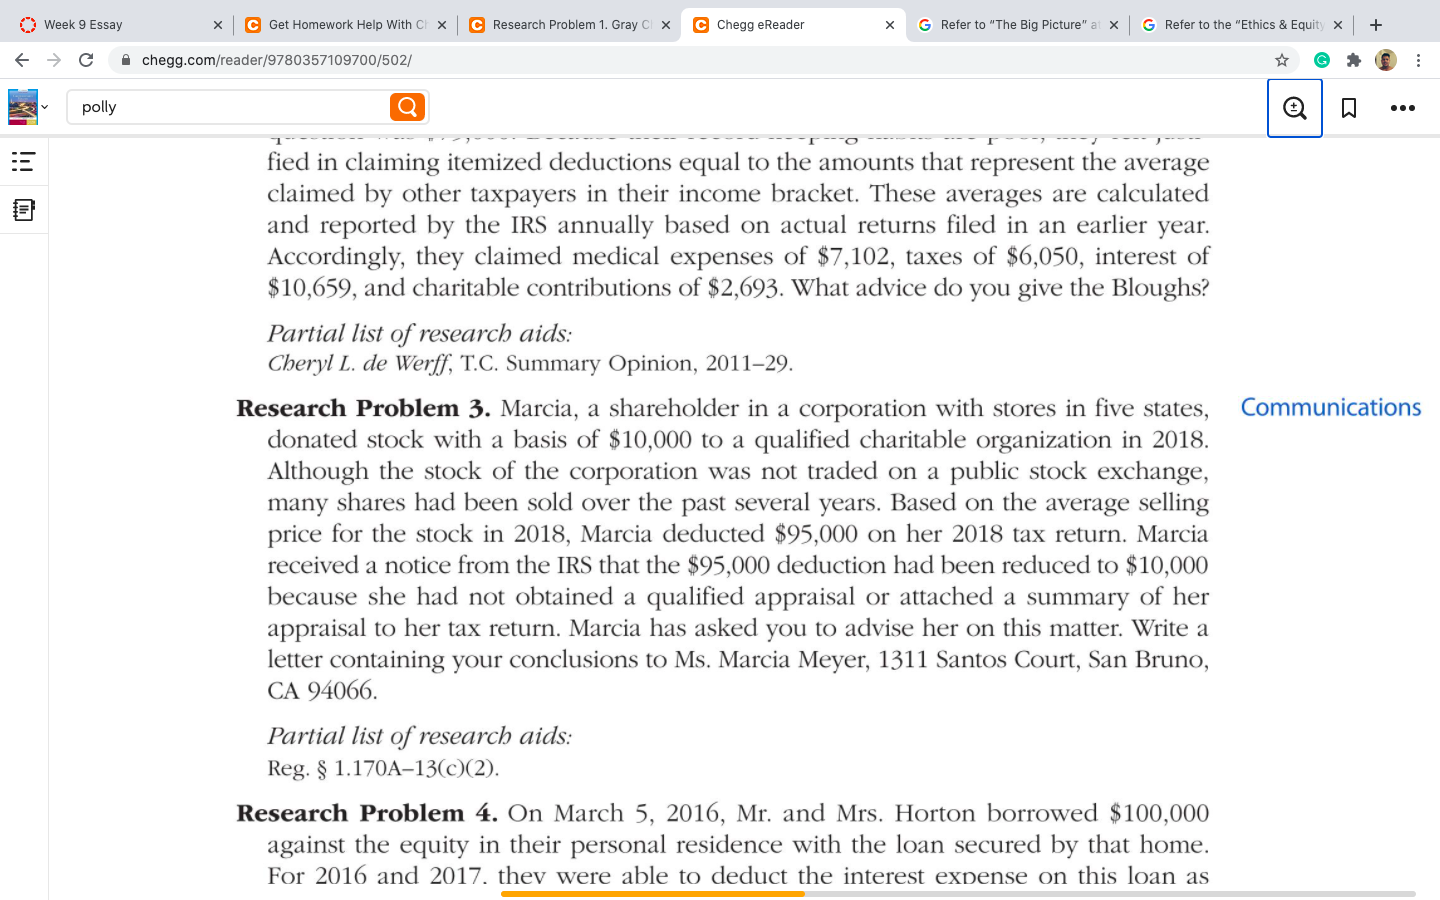The width and height of the screenshot is (1440, 900).
Task: Click the Grammarly extension icon
Action: tap(1322, 60)
